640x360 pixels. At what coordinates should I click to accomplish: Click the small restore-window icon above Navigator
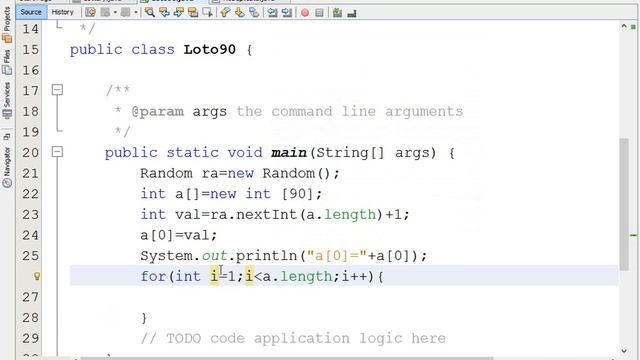pos(7,136)
